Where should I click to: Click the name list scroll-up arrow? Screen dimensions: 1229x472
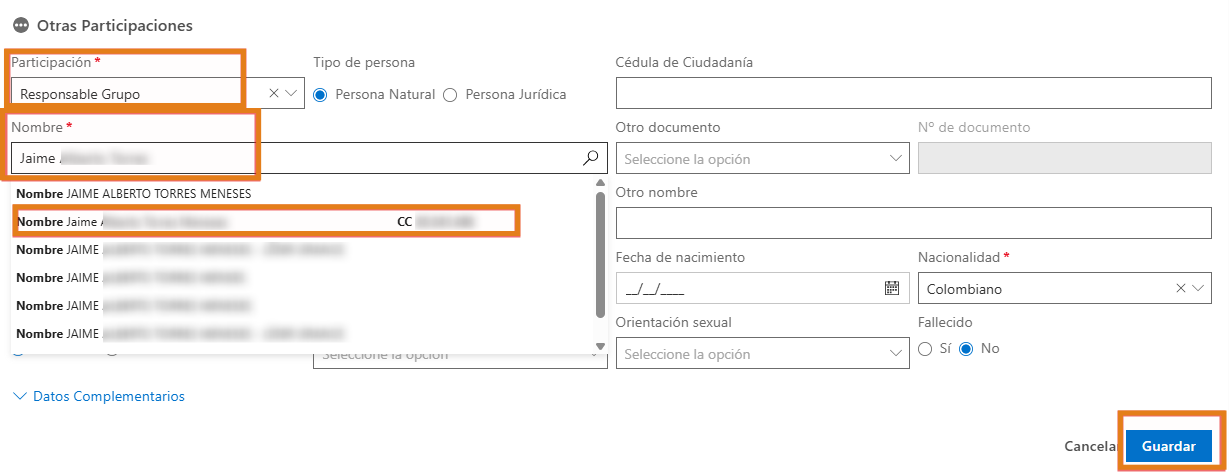pos(600,183)
